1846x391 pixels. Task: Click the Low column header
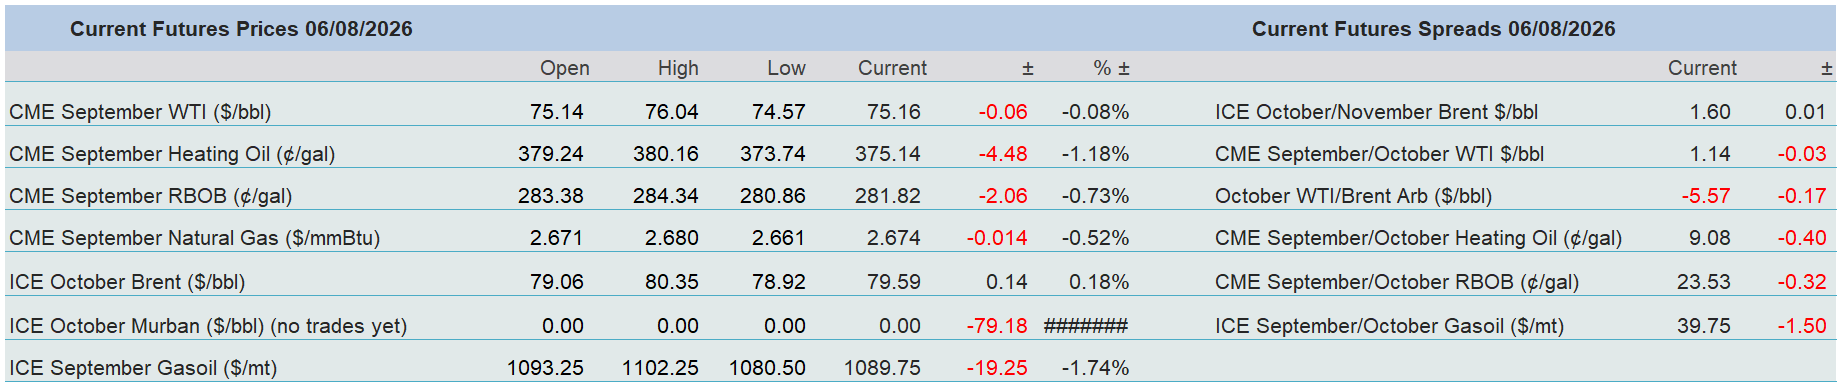[x=786, y=68]
